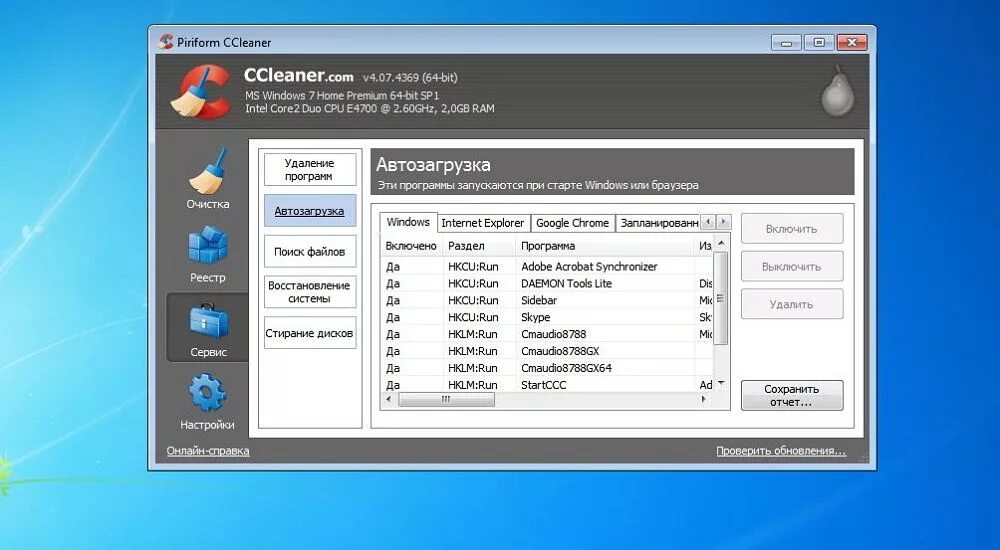
Task: Select the StartCCC entry
Action: (x=546, y=385)
